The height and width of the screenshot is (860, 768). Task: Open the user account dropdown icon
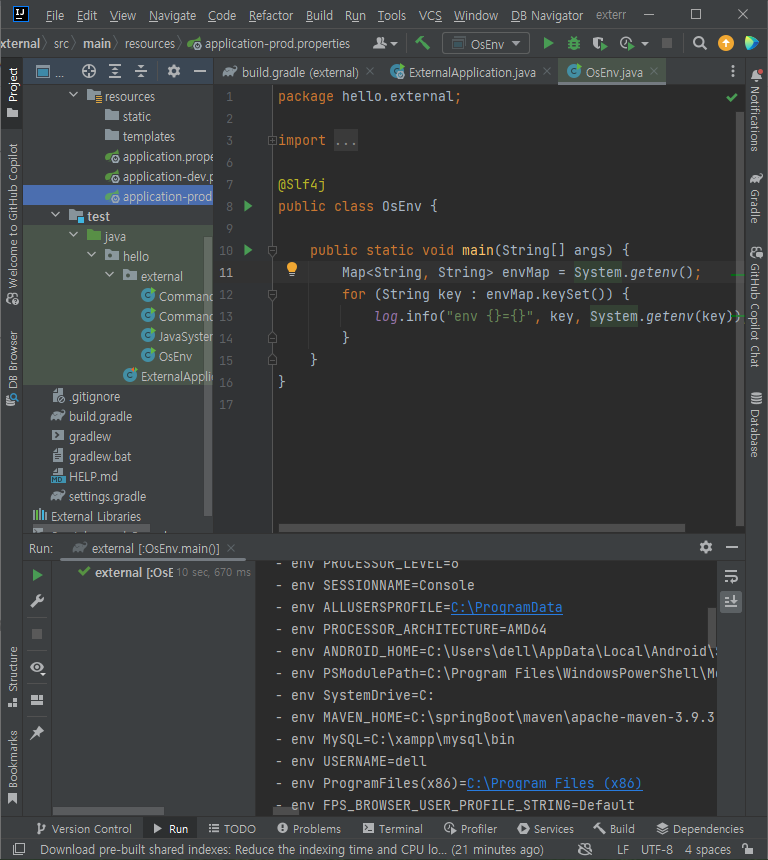[385, 43]
